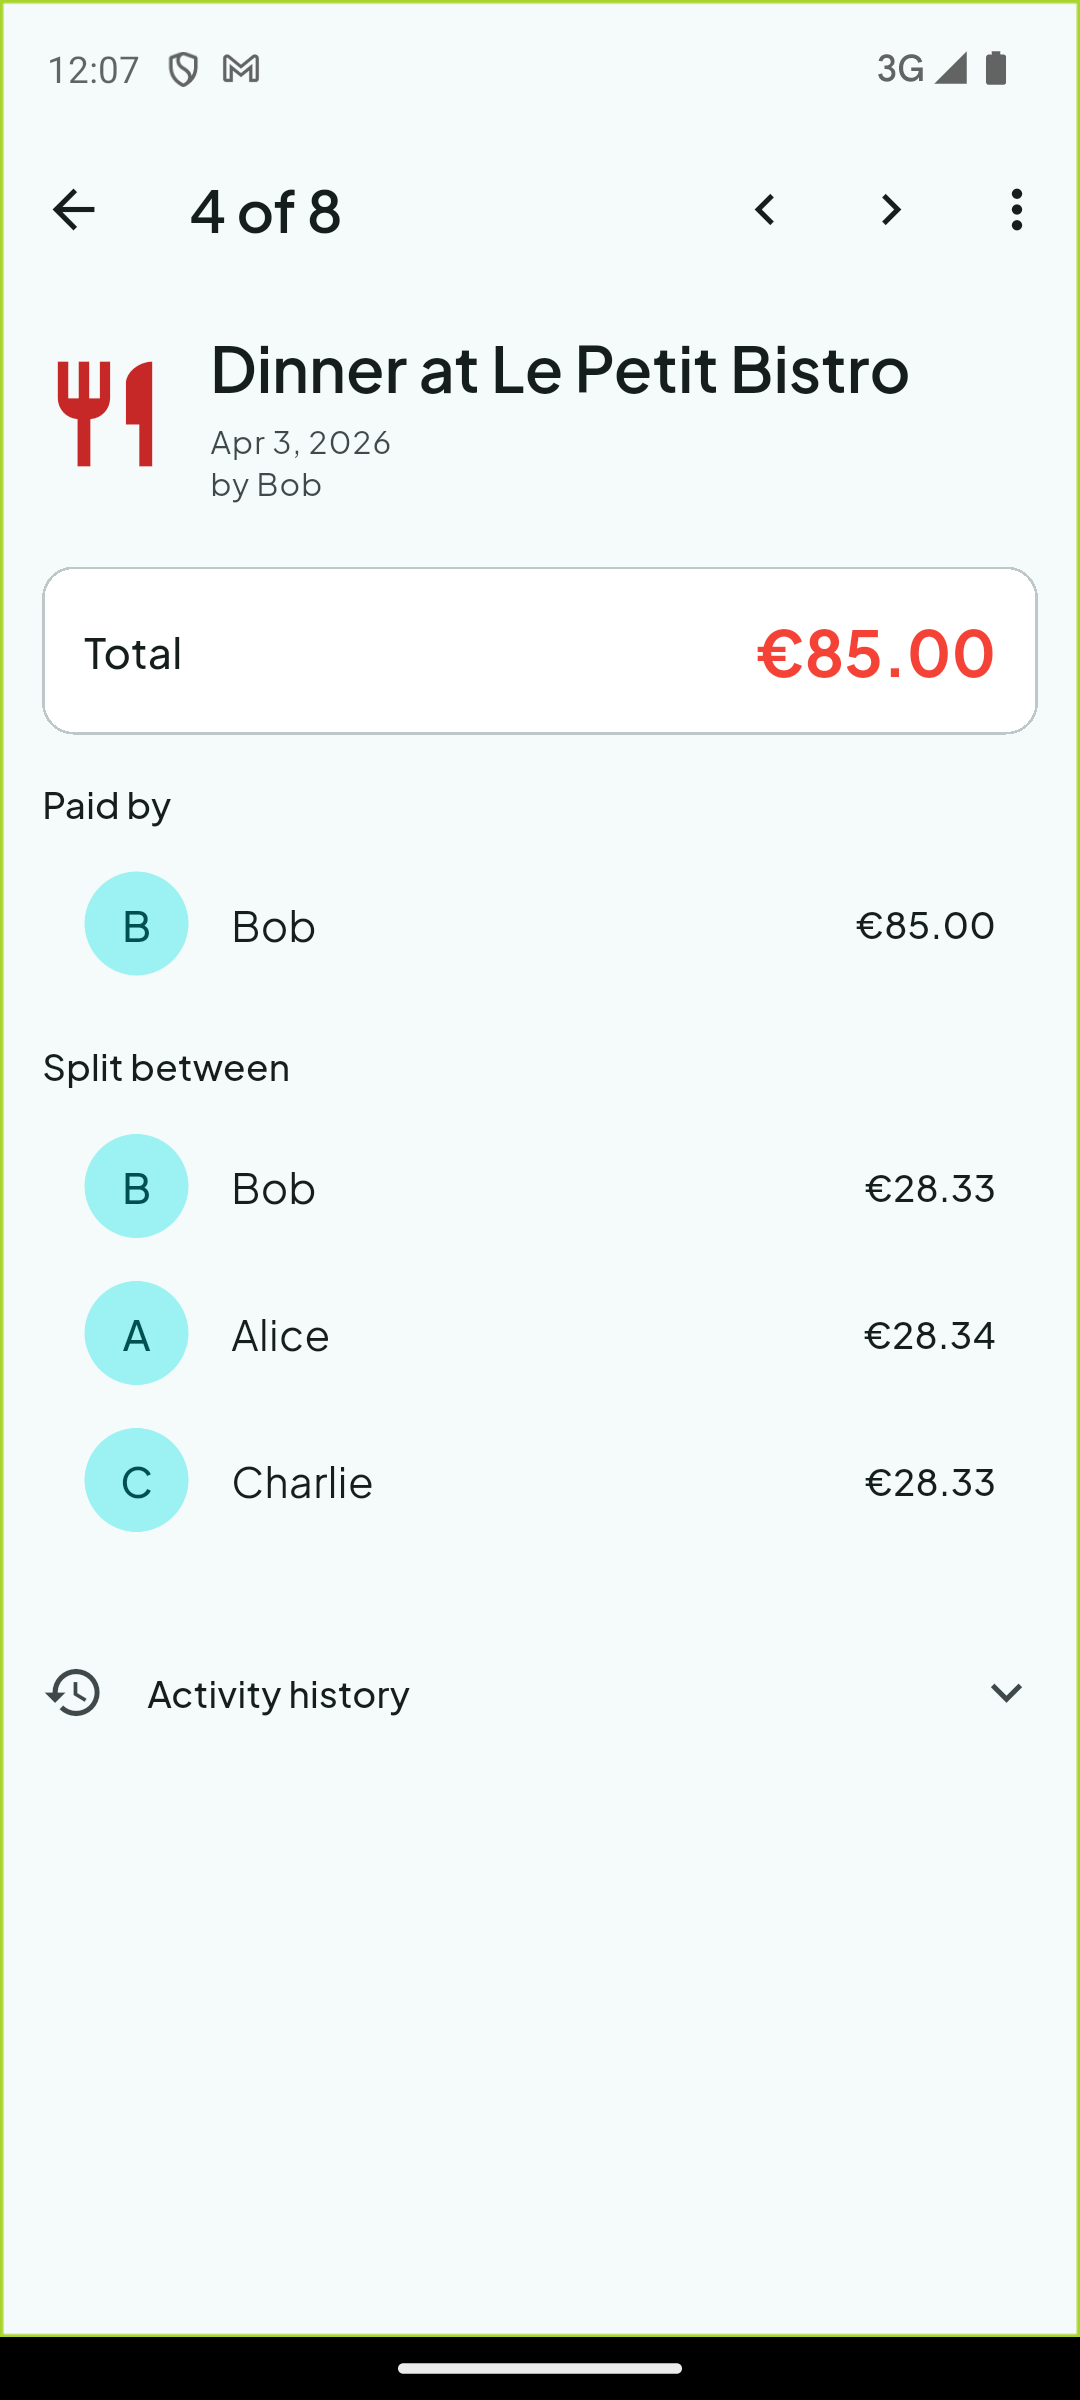Select the Total card showing €85.00
The width and height of the screenshot is (1080, 2400).
click(x=540, y=650)
